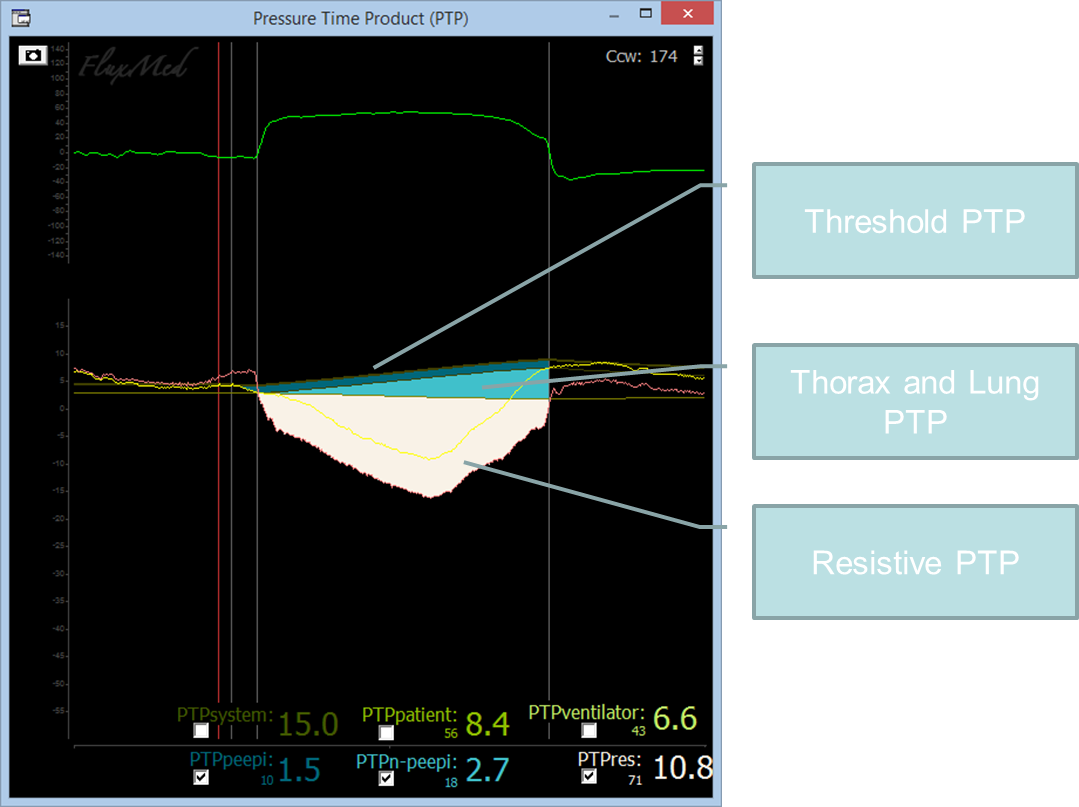Screen dimensions: 1079x807
Task: Click the cream resistive PTP shaded area
Action: click(400, 440)
